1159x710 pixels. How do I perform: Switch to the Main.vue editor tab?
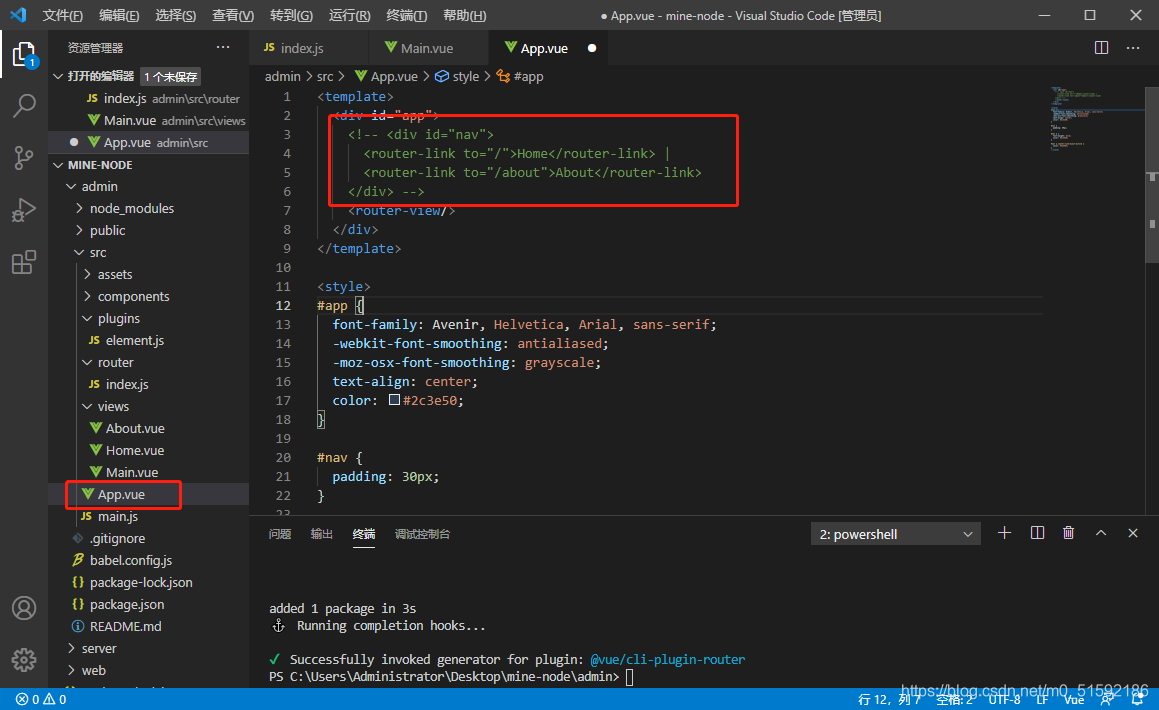coord(426,48)
